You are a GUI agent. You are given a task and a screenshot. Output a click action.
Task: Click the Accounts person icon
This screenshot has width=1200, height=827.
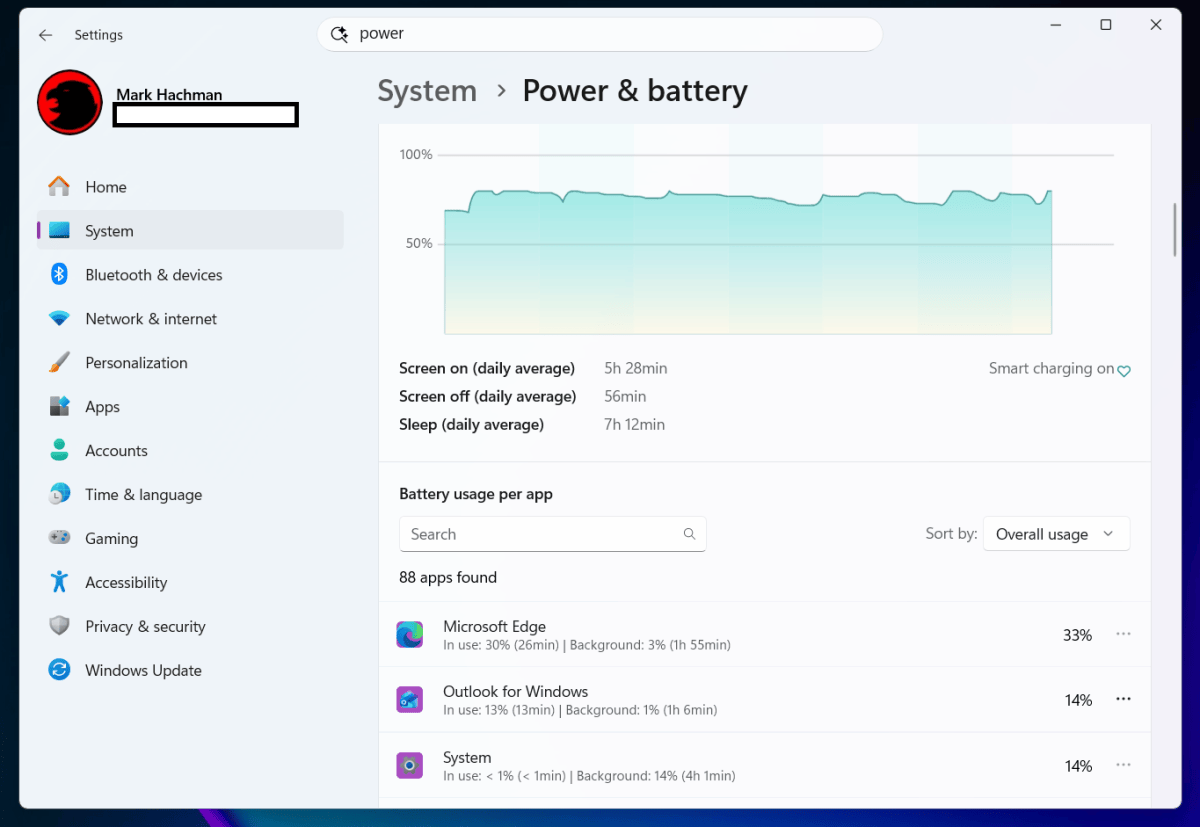60,451
